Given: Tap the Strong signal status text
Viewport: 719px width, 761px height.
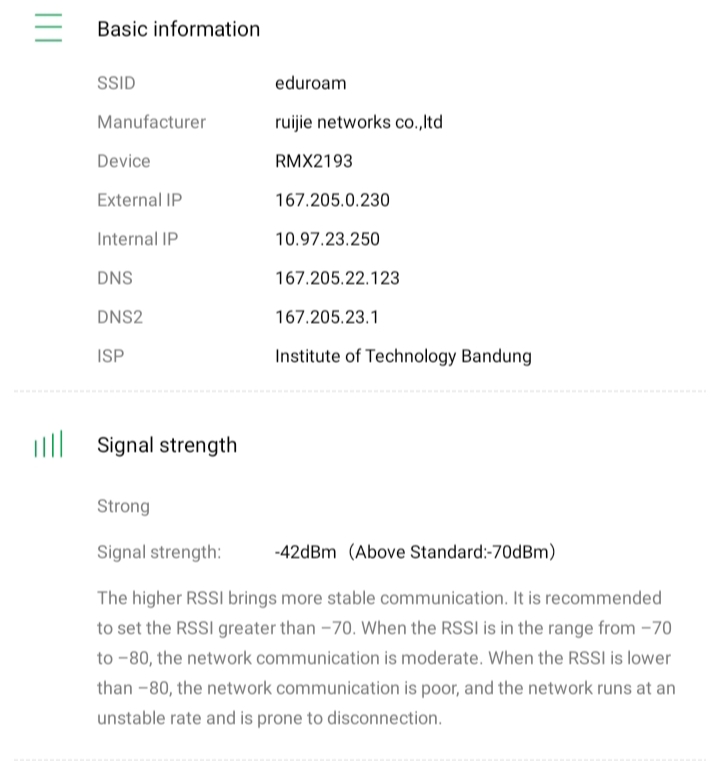Looking at the screenshot, I should 123,506.
